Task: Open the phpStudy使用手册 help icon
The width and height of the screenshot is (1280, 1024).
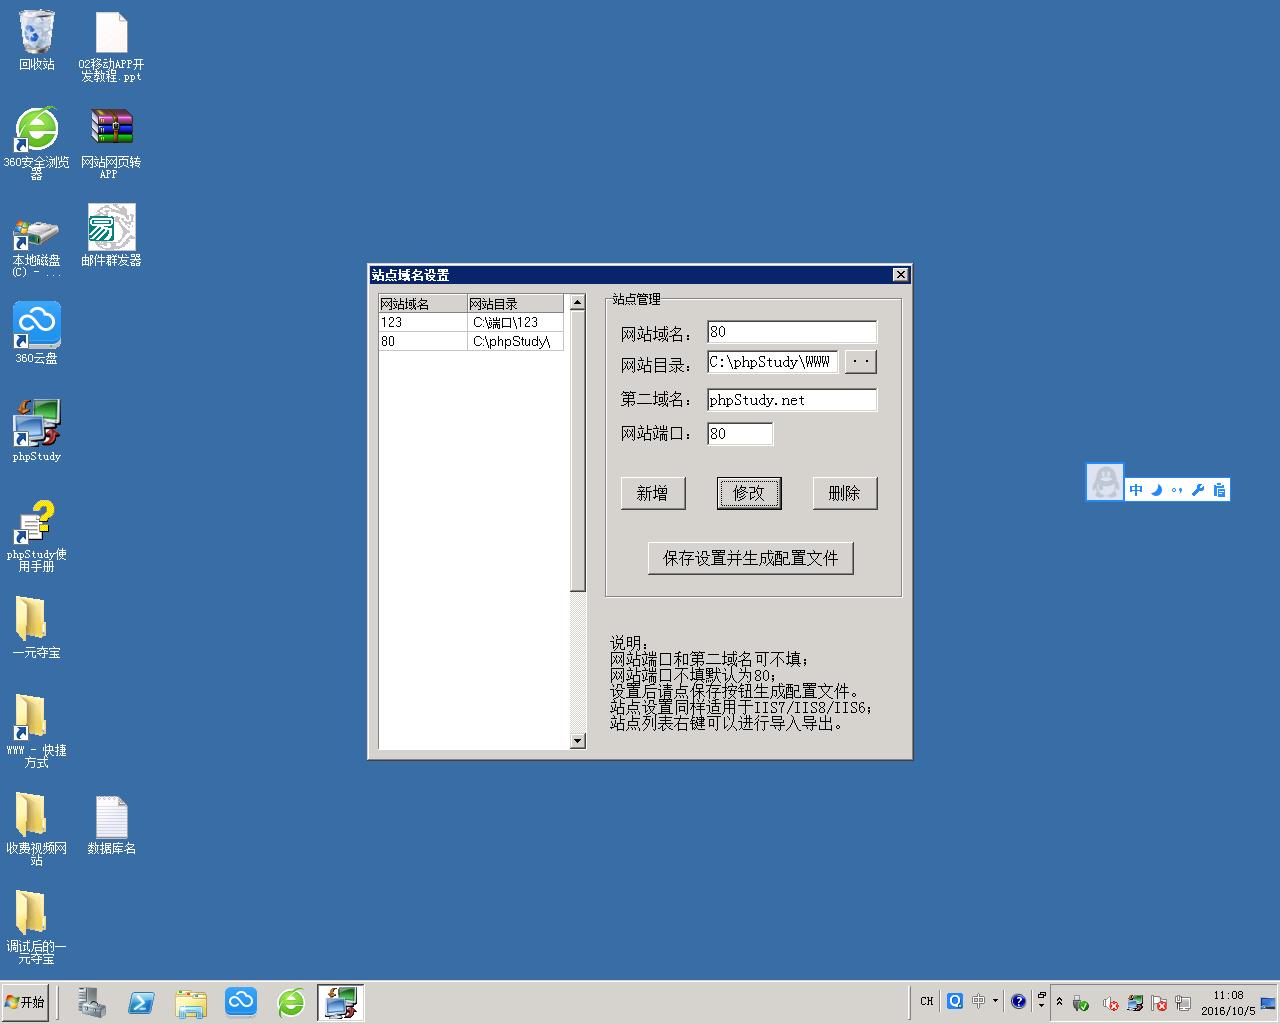Action: [x=37, y=523]
